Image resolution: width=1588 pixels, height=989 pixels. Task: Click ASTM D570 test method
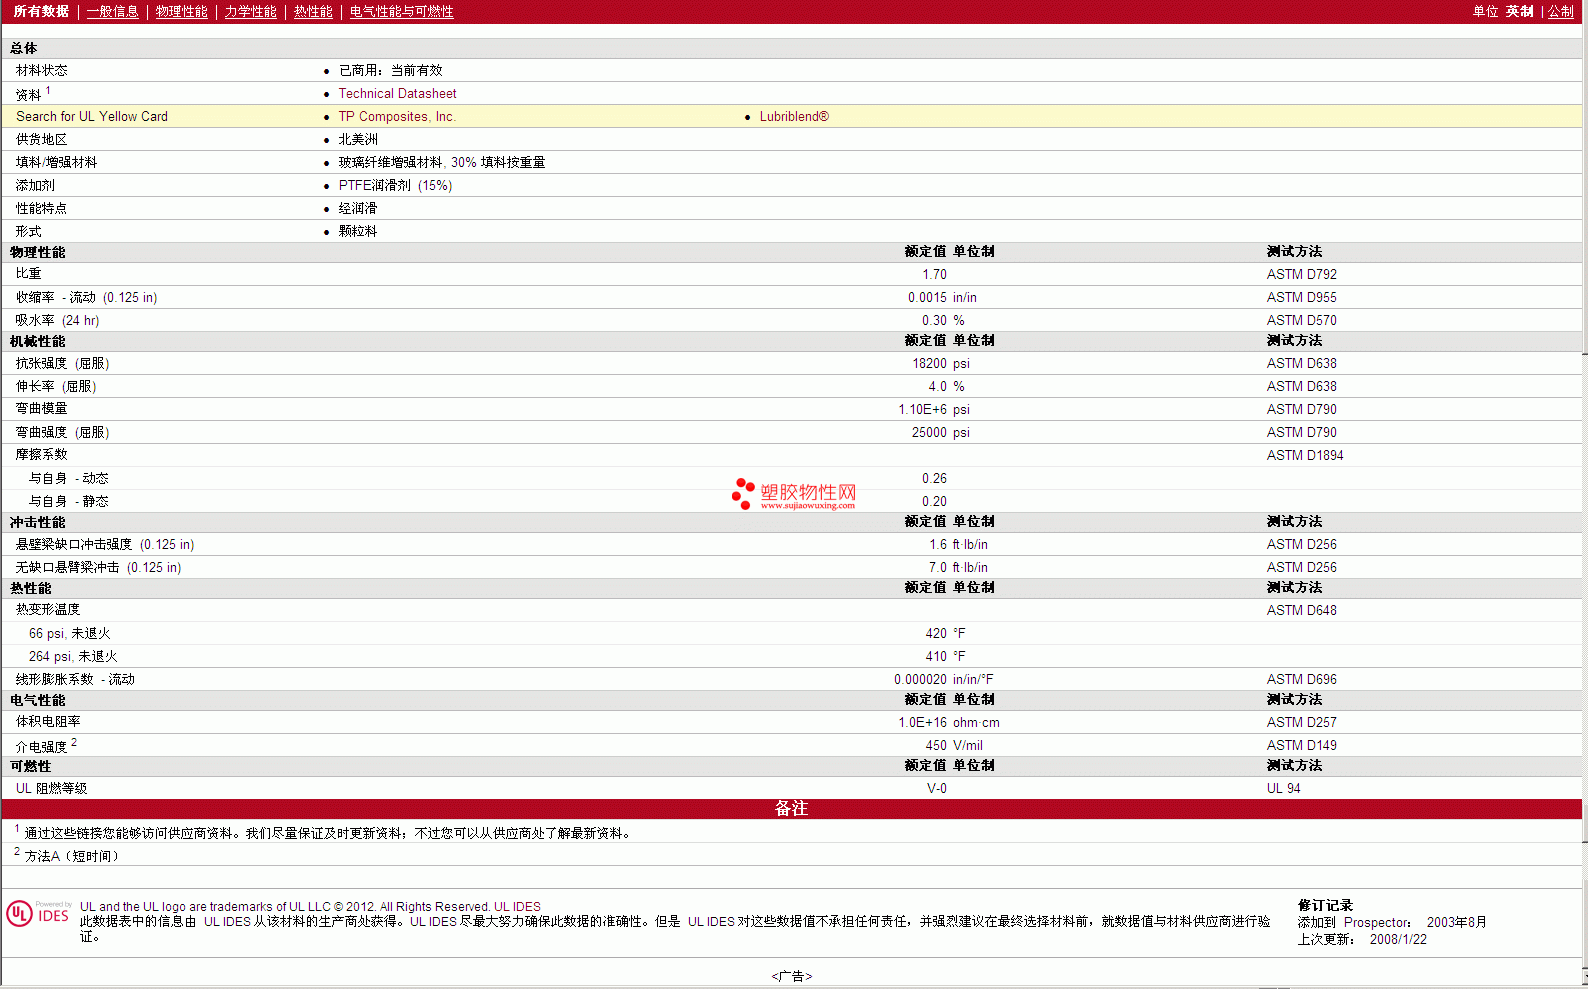(x=1301, y=320)
